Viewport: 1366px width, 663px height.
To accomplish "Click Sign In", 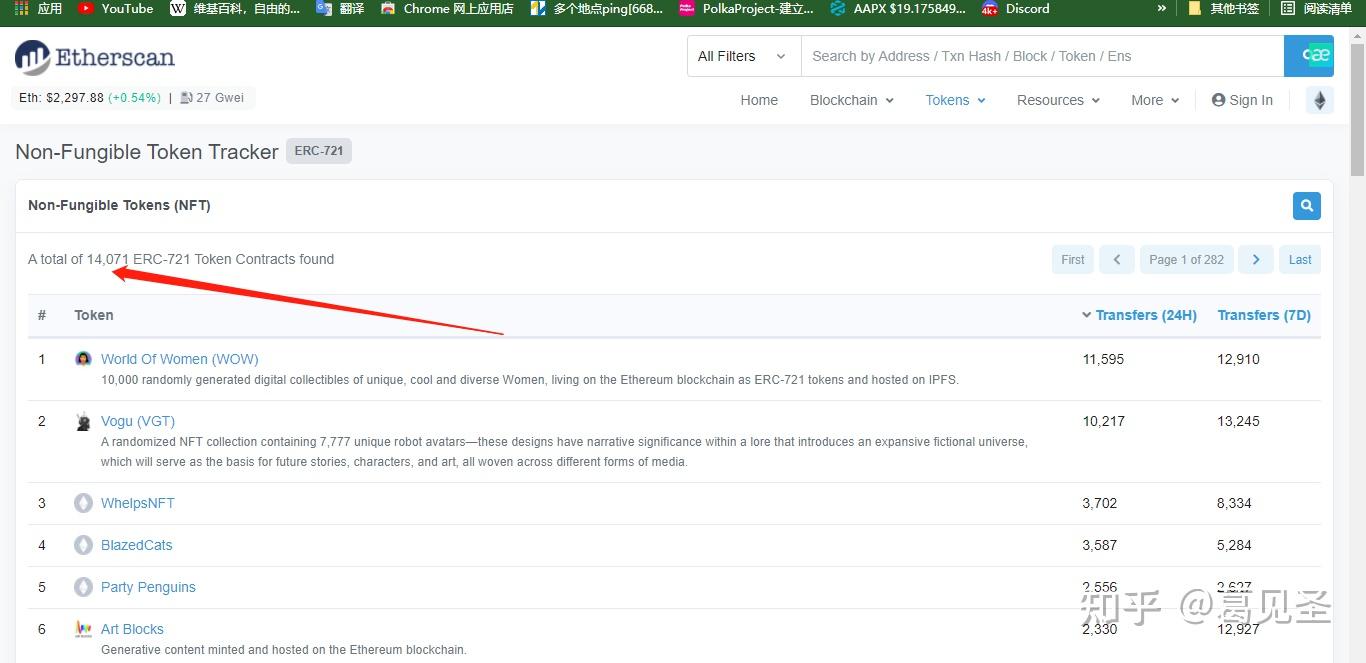I will [x=1242, y=100].
